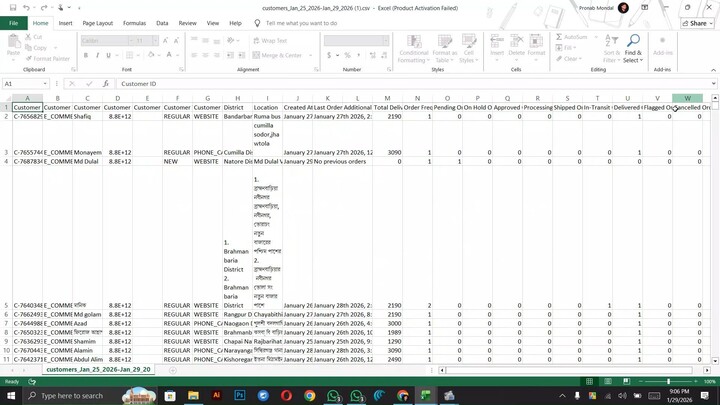Screen dimensions: 720x405
Task: Select the customers_Jan_25_2026 sheet tab
Action: coord(98,369)
